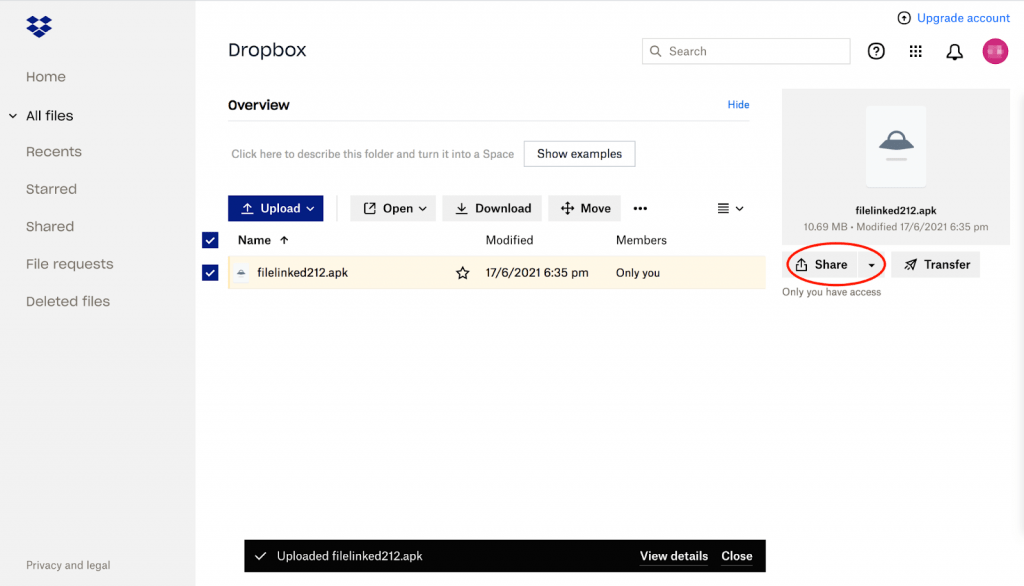Expand the Upload dropdown button
This screenshot has height=586, width=1024.
click(x=276, y=208)
